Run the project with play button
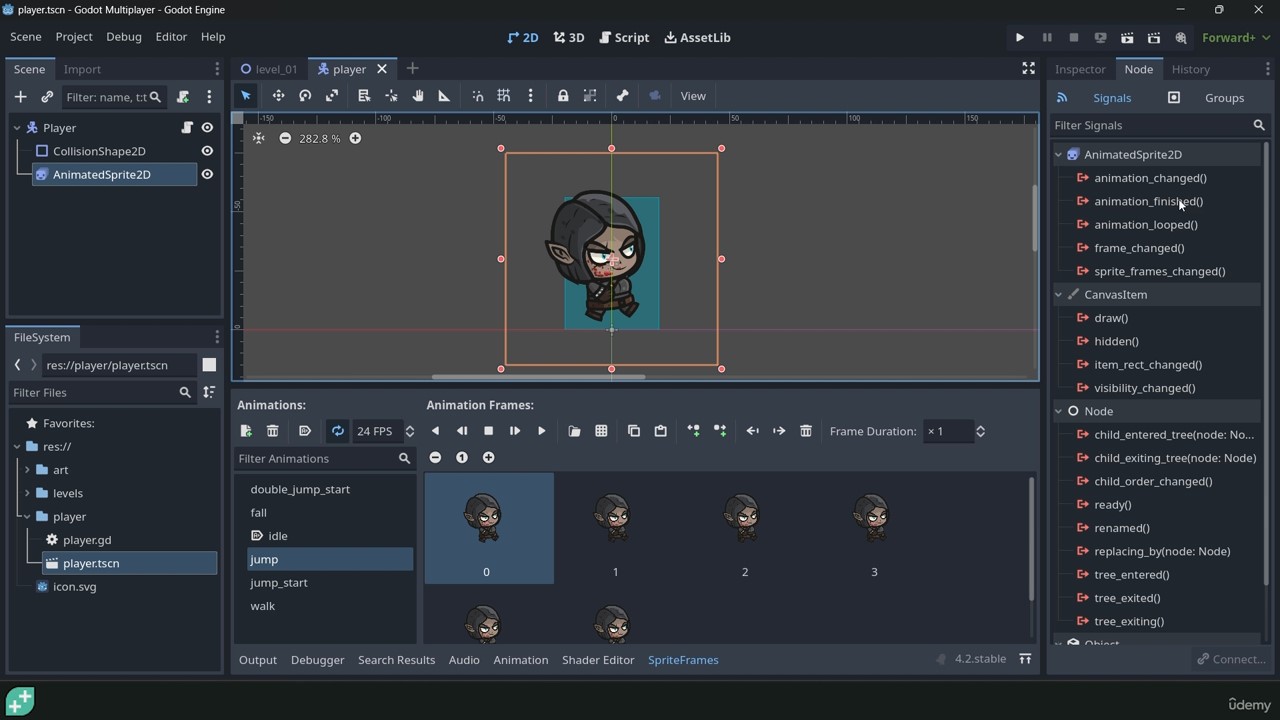This screenshot has width=1280, height=720. tap(1020, 37)
